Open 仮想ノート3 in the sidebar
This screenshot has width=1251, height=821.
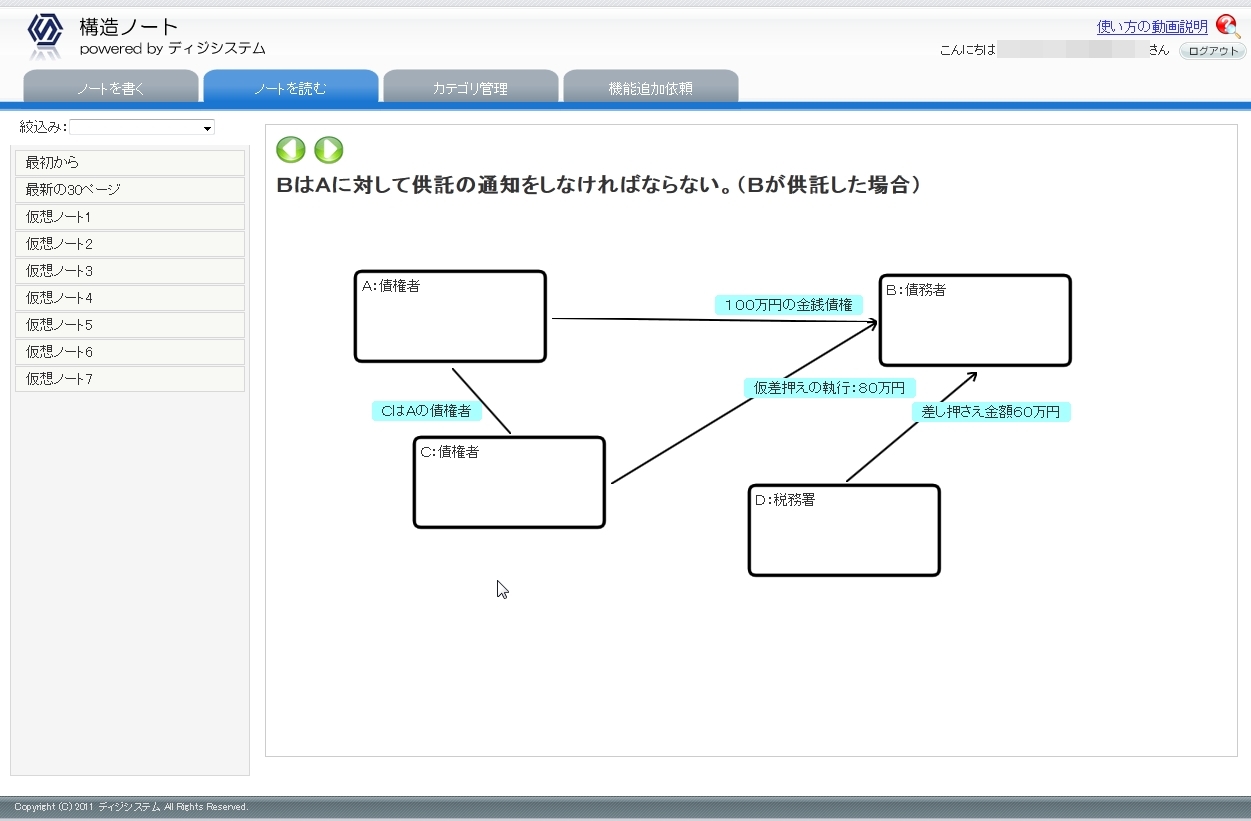pos(130,271)
